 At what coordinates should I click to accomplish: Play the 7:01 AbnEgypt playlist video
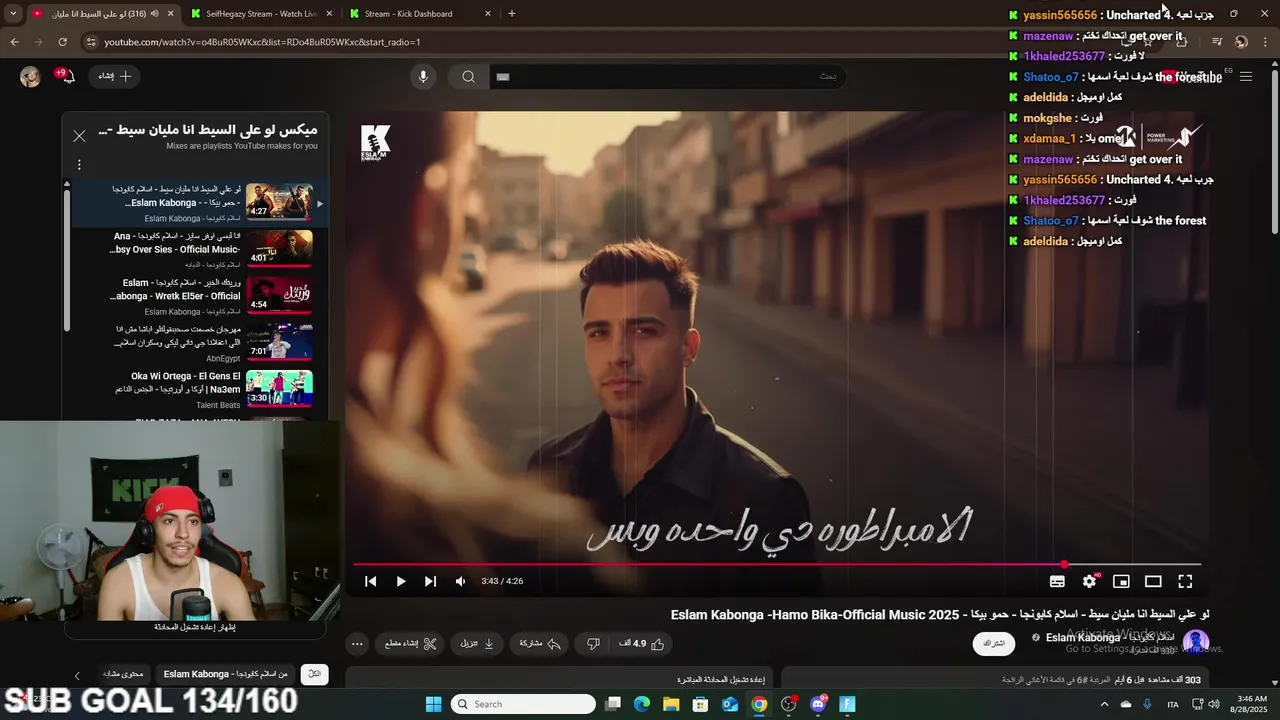point(279,342)
